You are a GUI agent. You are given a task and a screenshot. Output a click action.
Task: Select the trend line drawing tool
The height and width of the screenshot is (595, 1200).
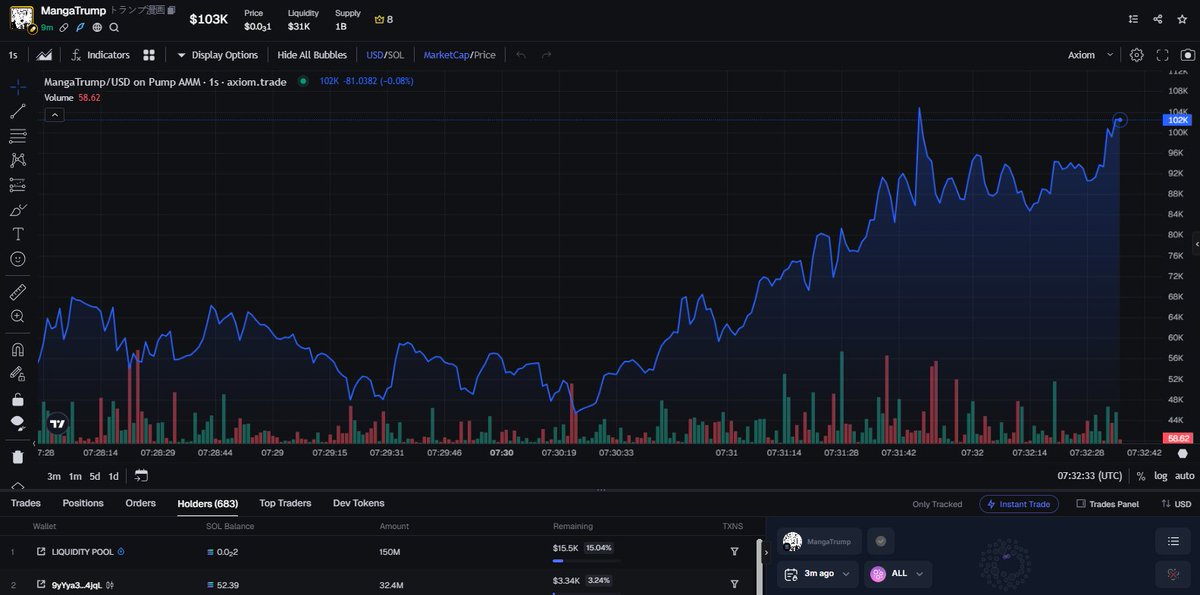point(18,111)
